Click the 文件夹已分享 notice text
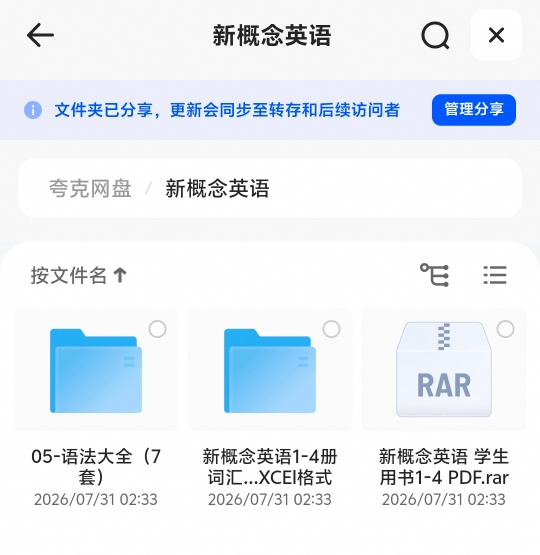The image size is (540, 555). (x=227, y=110)
